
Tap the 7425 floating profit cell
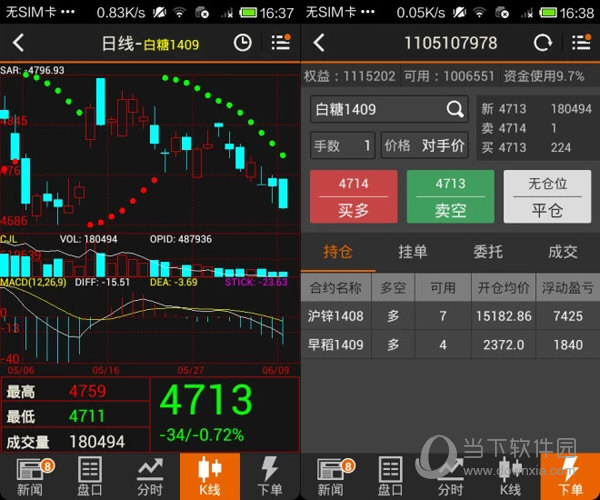(568, 316)
